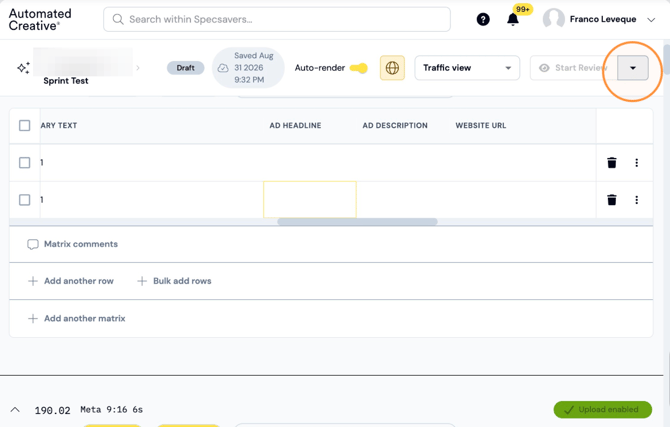This screenshot has width=670, height=427.
Task: Click the Start Review button
Action: pyautogui.click(x=573, y=68)
